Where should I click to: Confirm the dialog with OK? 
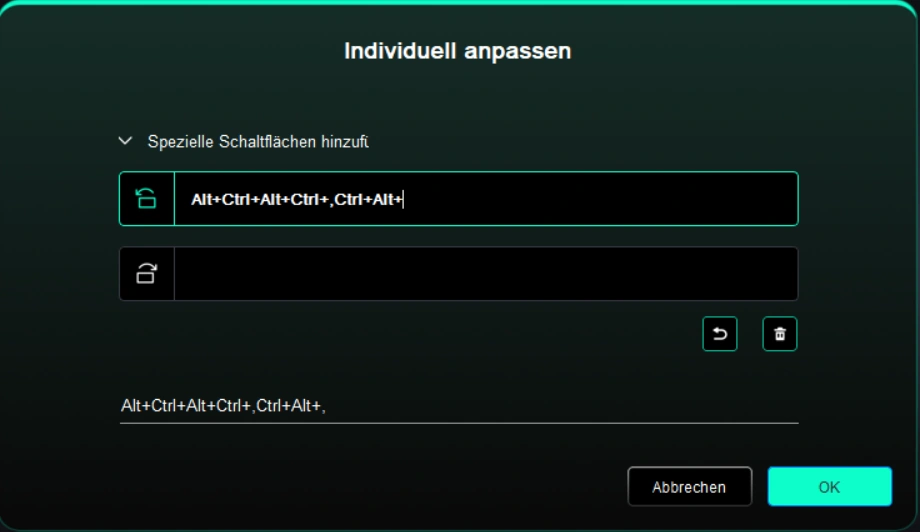pos(829,486)
